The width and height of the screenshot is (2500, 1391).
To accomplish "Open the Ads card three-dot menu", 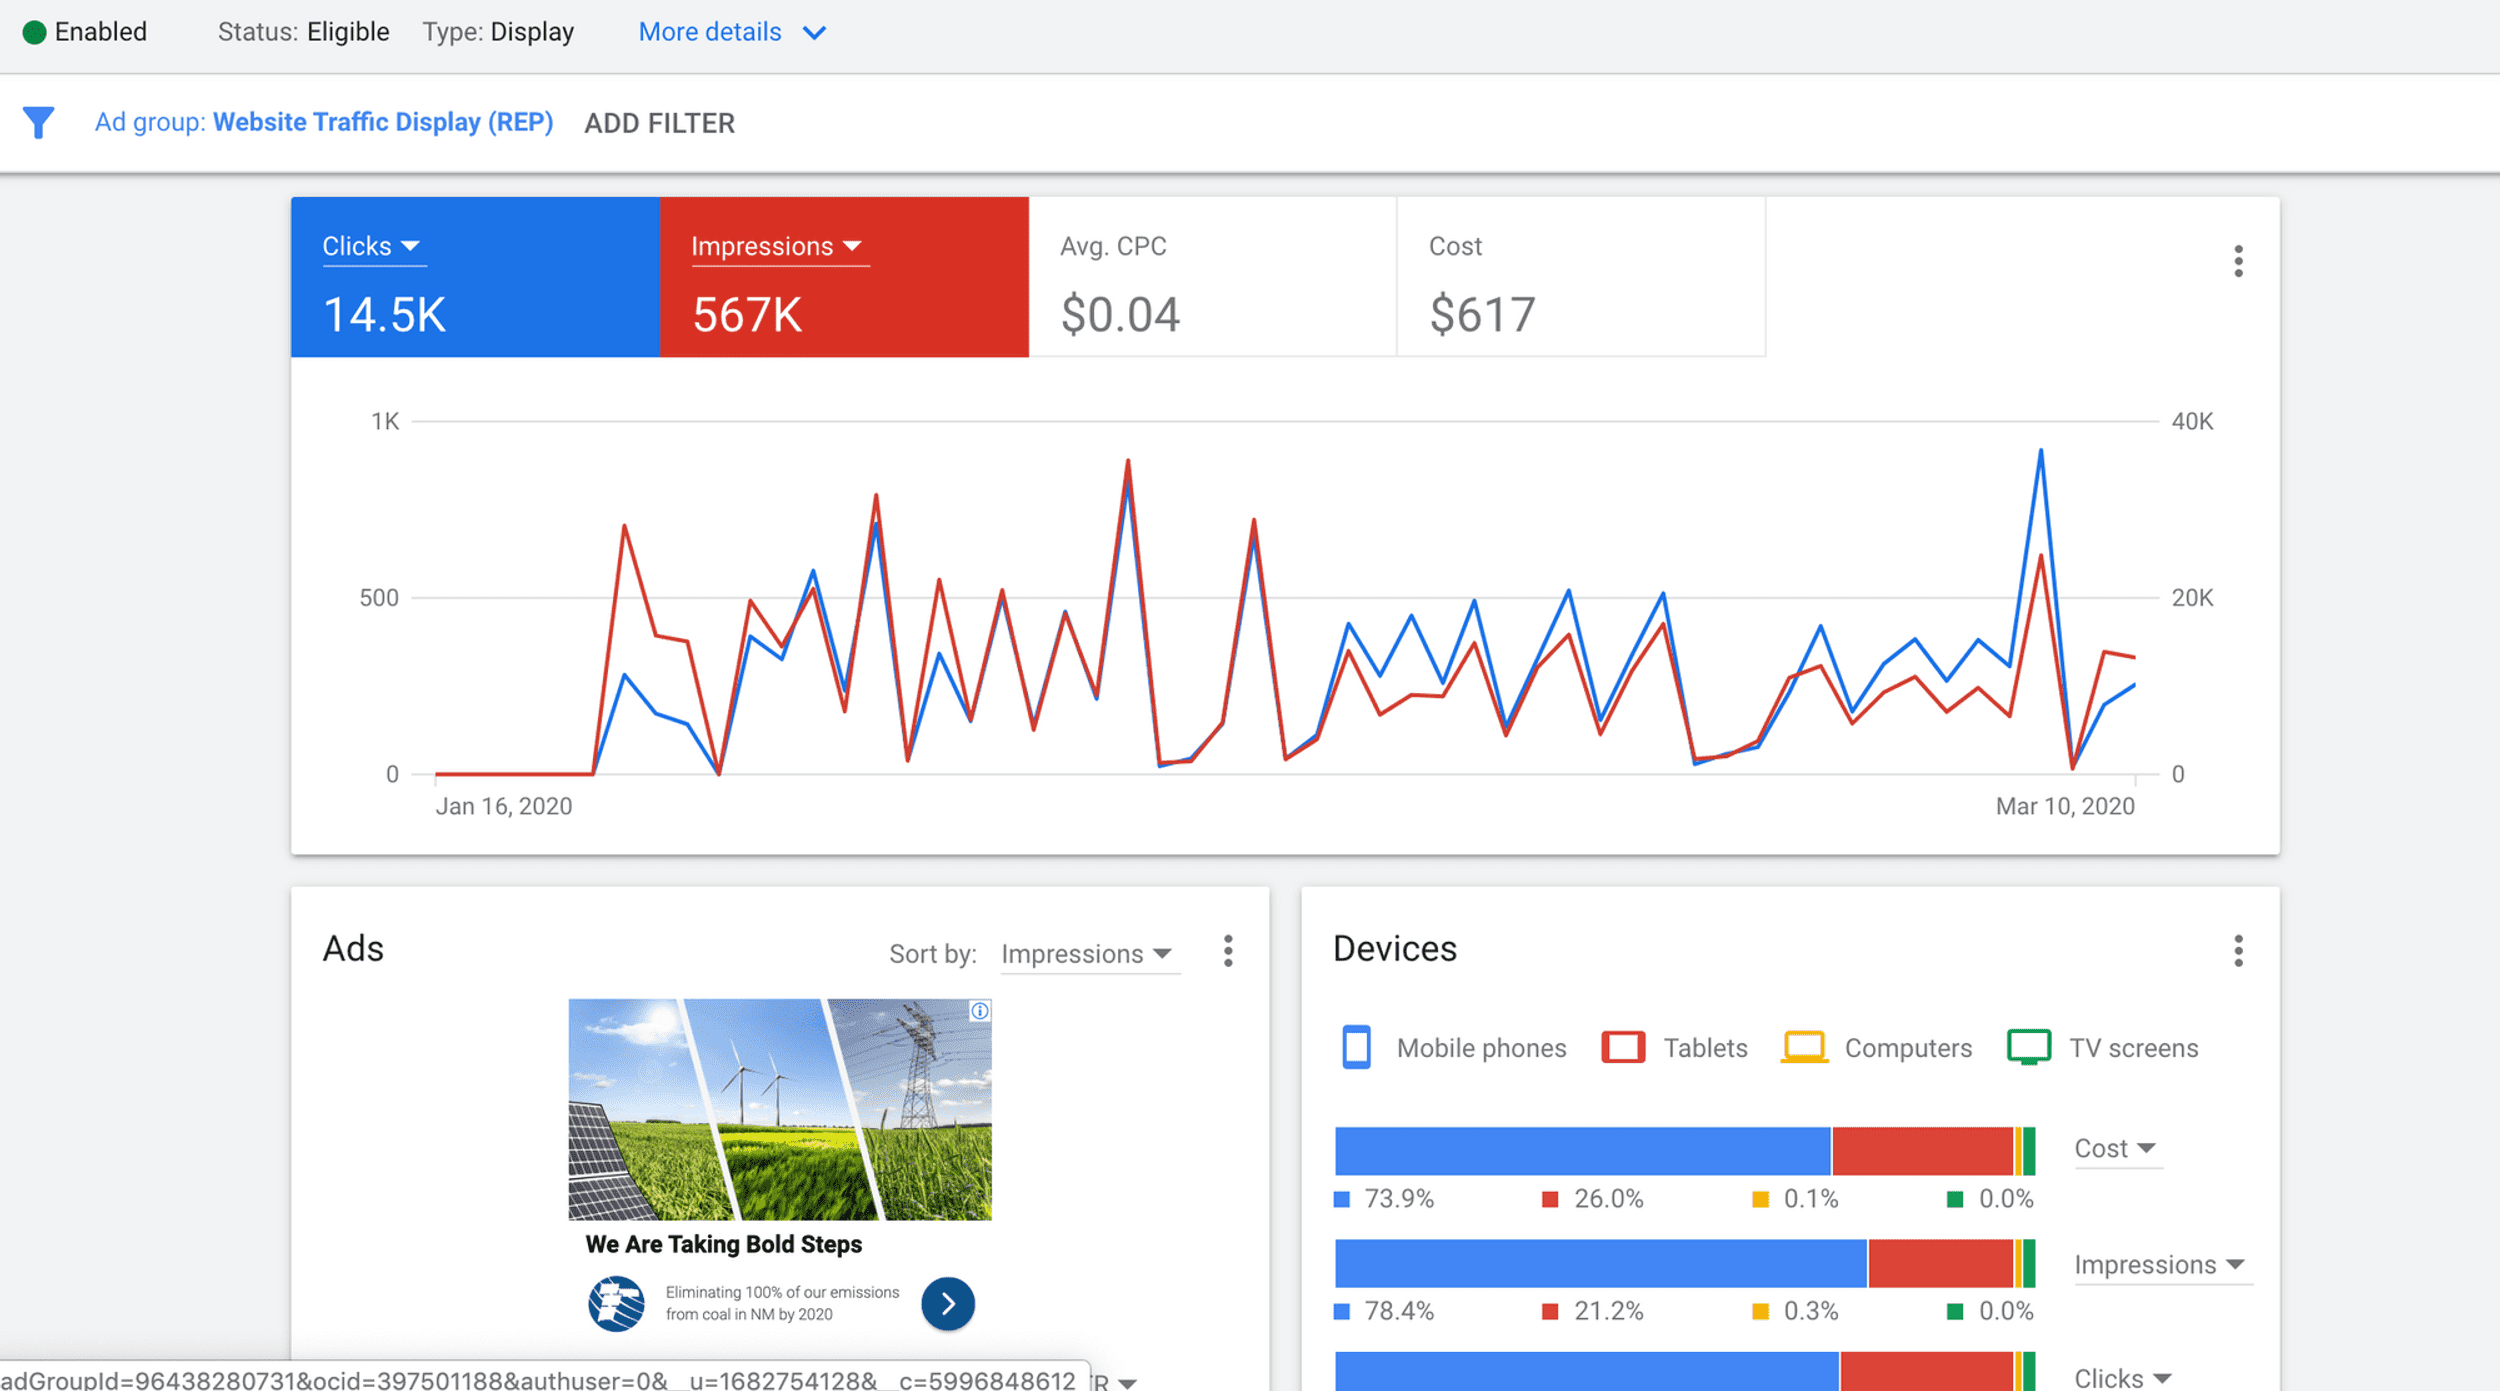I will [1228, 951].
